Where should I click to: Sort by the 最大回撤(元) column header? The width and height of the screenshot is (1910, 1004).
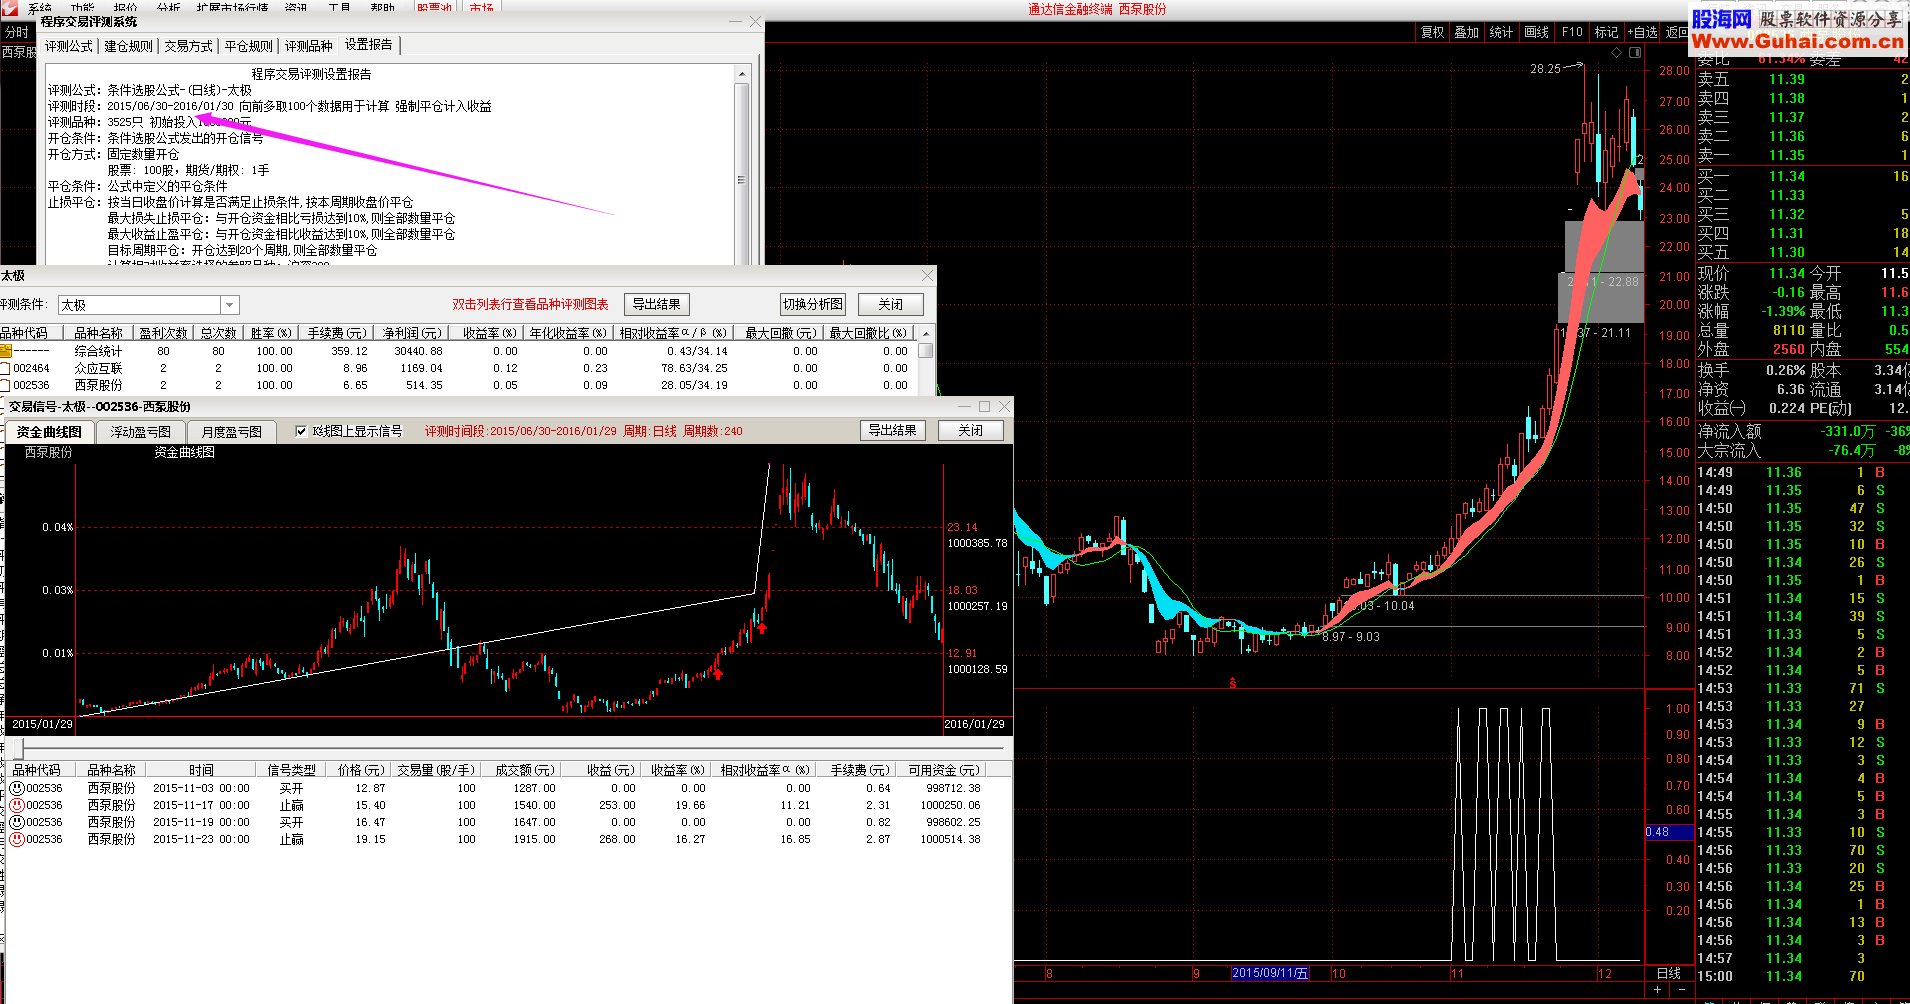[x=780, y=333]
